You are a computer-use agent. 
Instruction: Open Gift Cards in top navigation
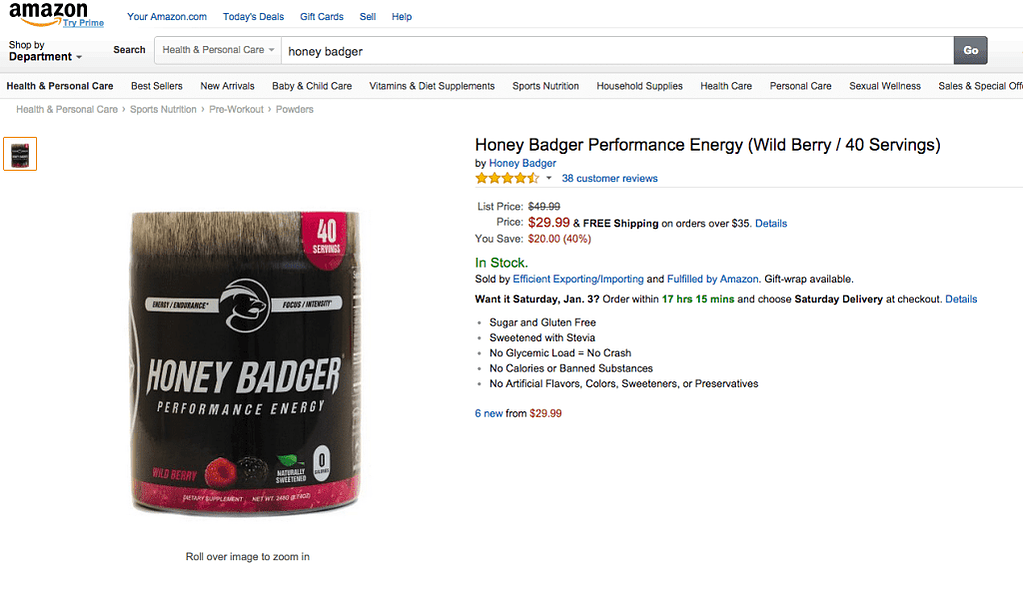click(322, 17)
